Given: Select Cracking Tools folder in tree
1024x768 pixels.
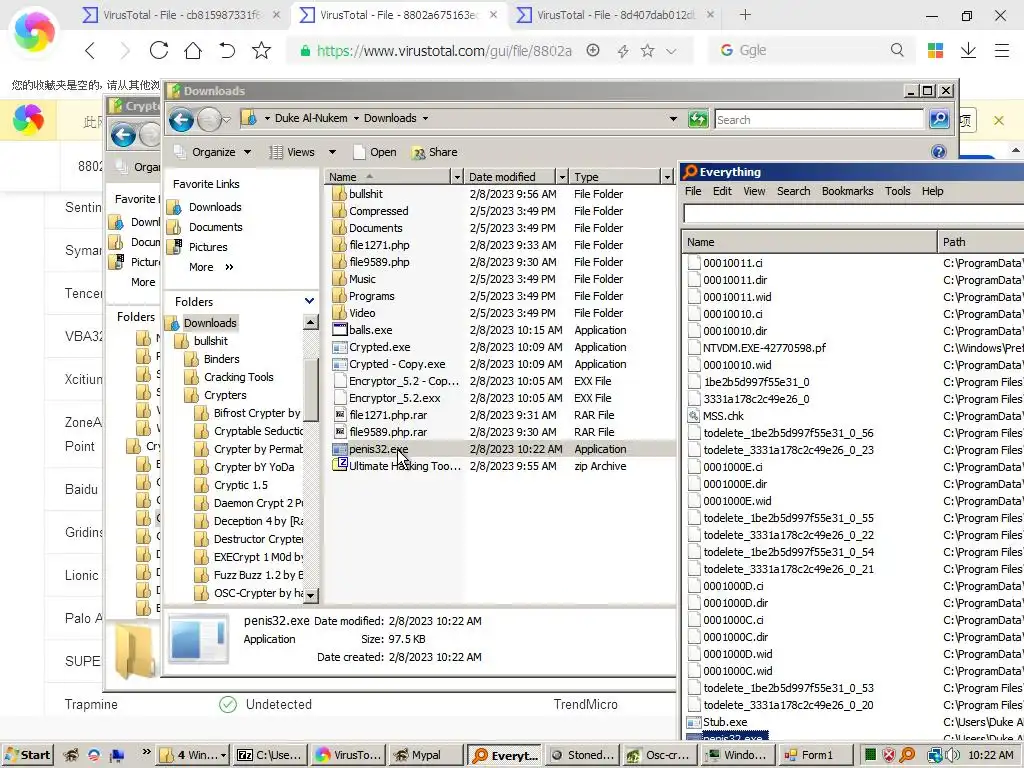Looking at the screenshot, I should pos(238,377).
